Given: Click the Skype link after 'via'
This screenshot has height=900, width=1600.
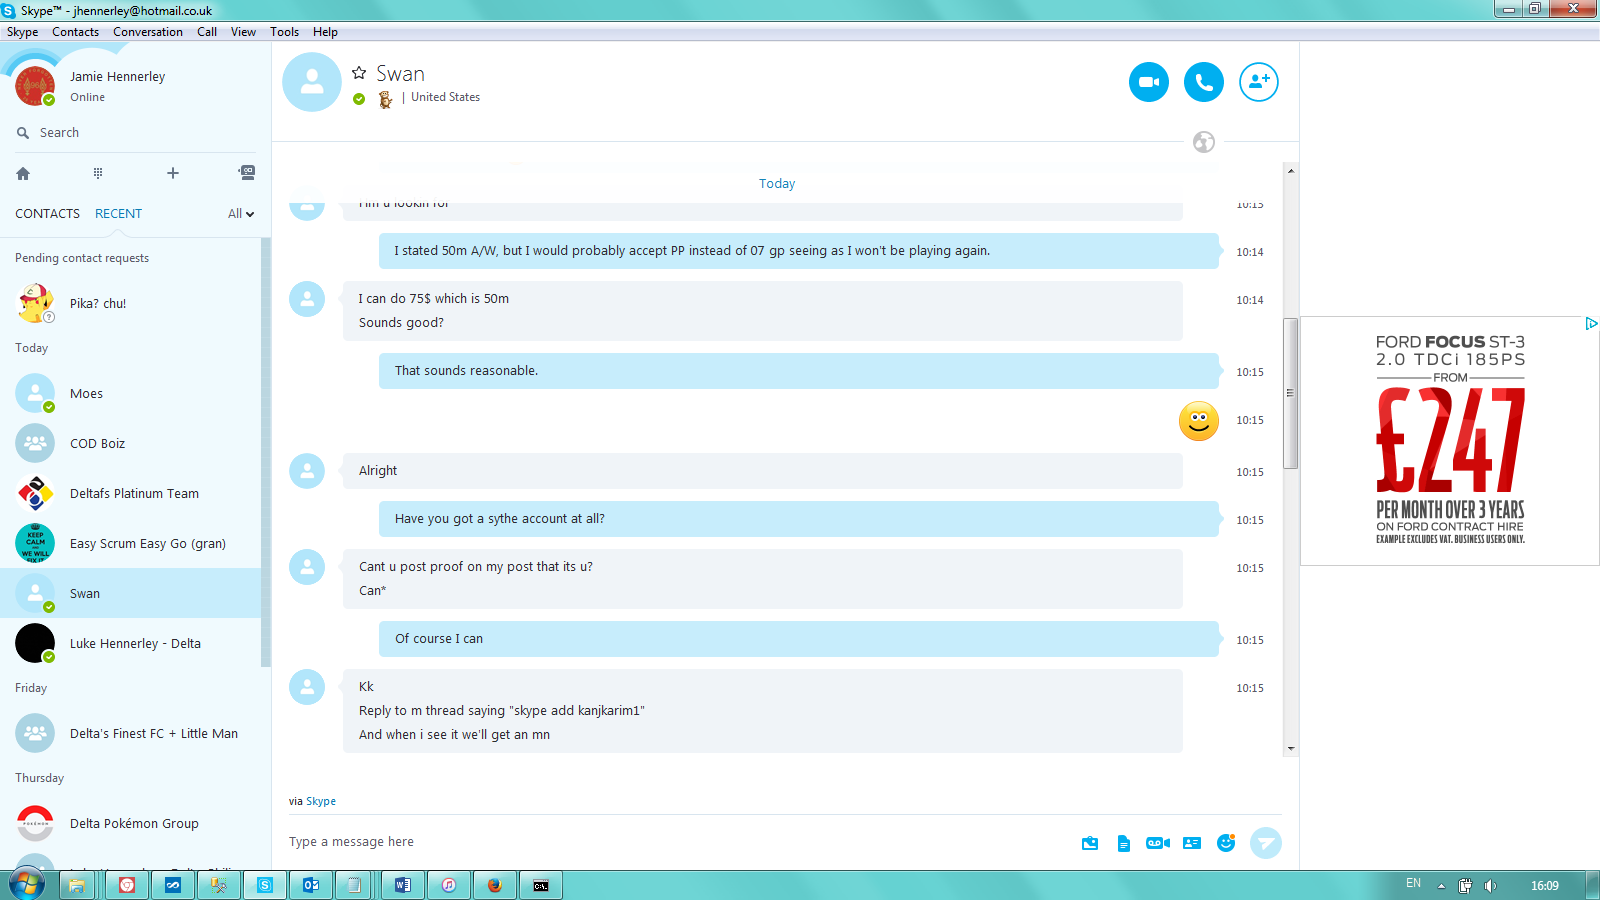Looking at the screenshot, I should click(x=321, y=801).
